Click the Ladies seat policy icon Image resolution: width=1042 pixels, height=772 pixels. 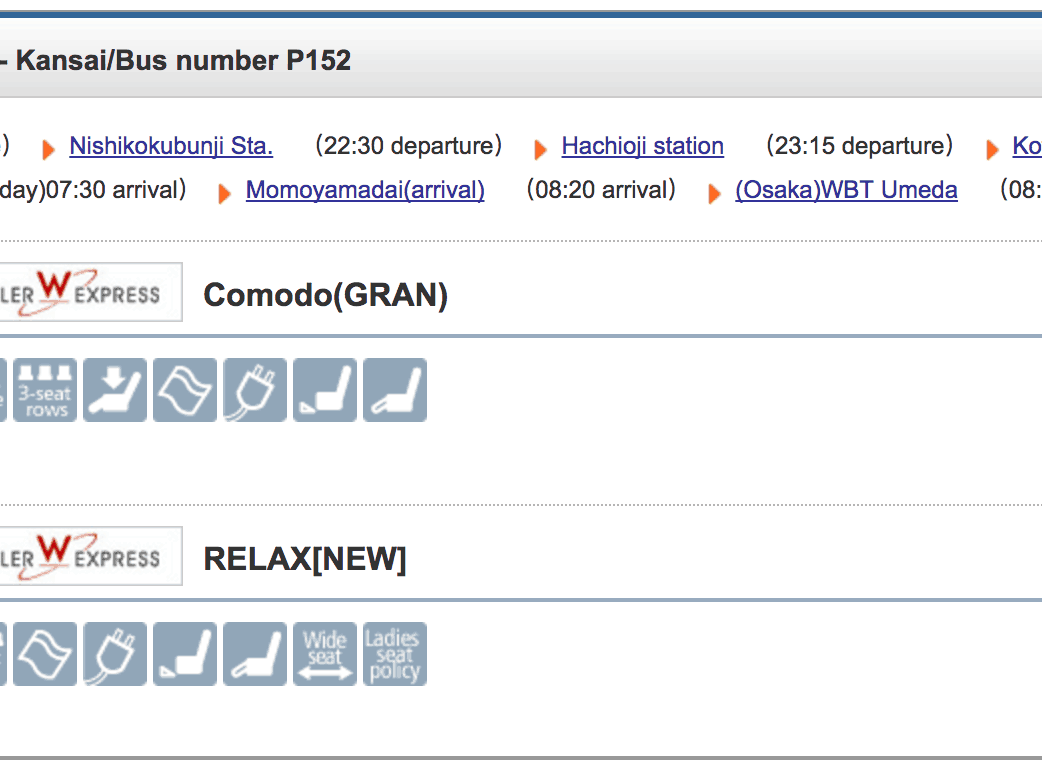[x=395, y=654]
